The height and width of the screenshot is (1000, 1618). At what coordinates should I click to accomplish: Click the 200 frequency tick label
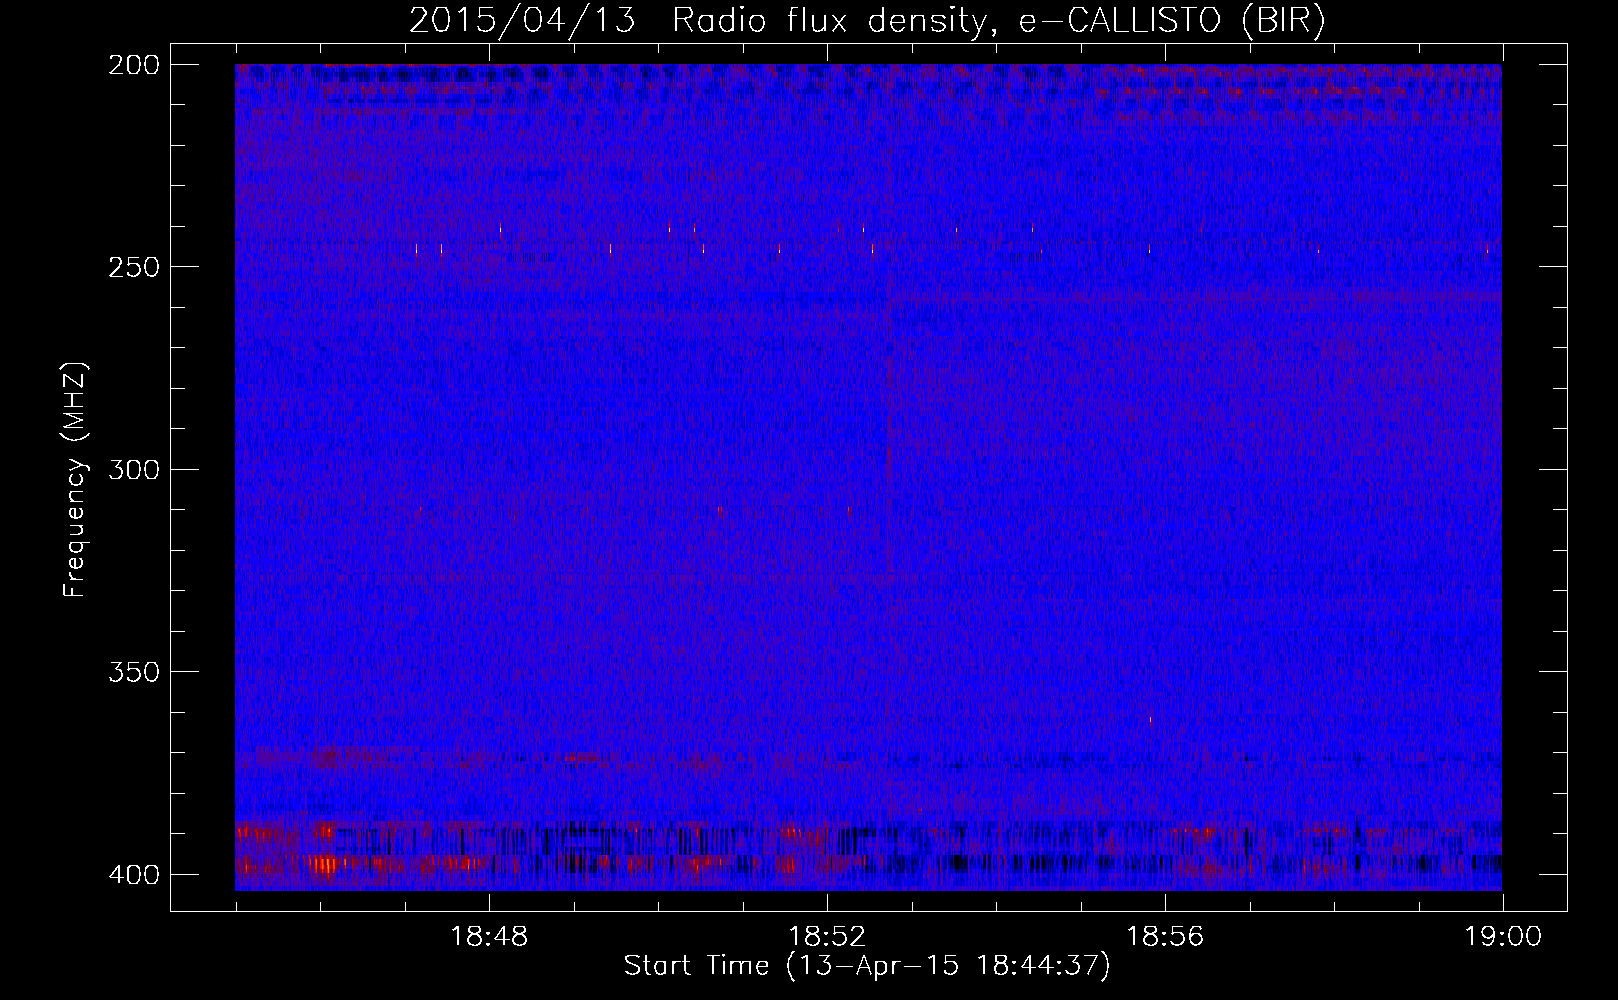tap(133, 65)
